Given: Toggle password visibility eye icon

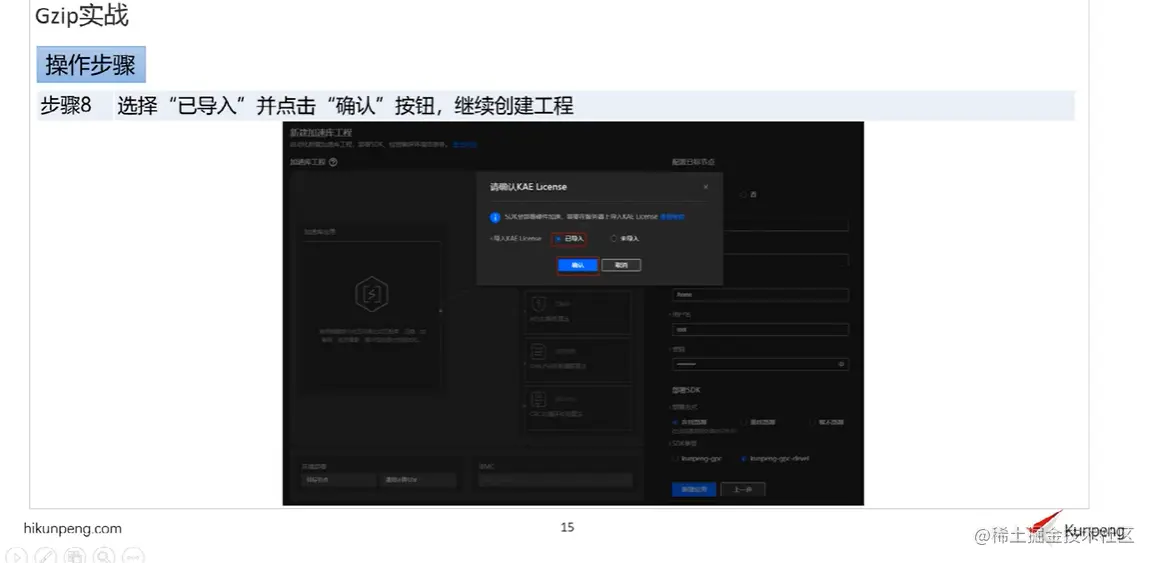Looking at the screenshot, I should point(841,364).
